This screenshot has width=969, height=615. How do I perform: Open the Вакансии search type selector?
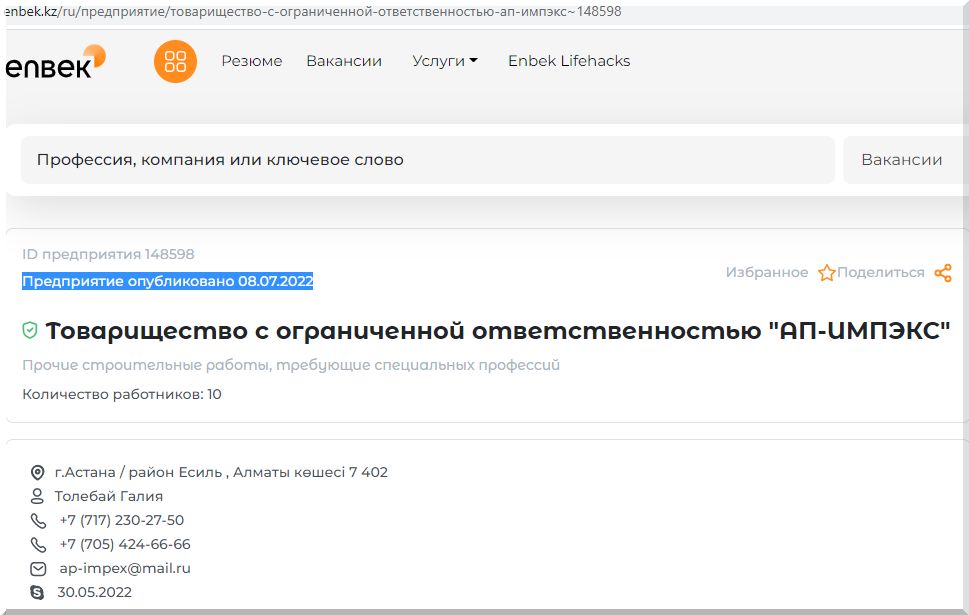[905, 160]
